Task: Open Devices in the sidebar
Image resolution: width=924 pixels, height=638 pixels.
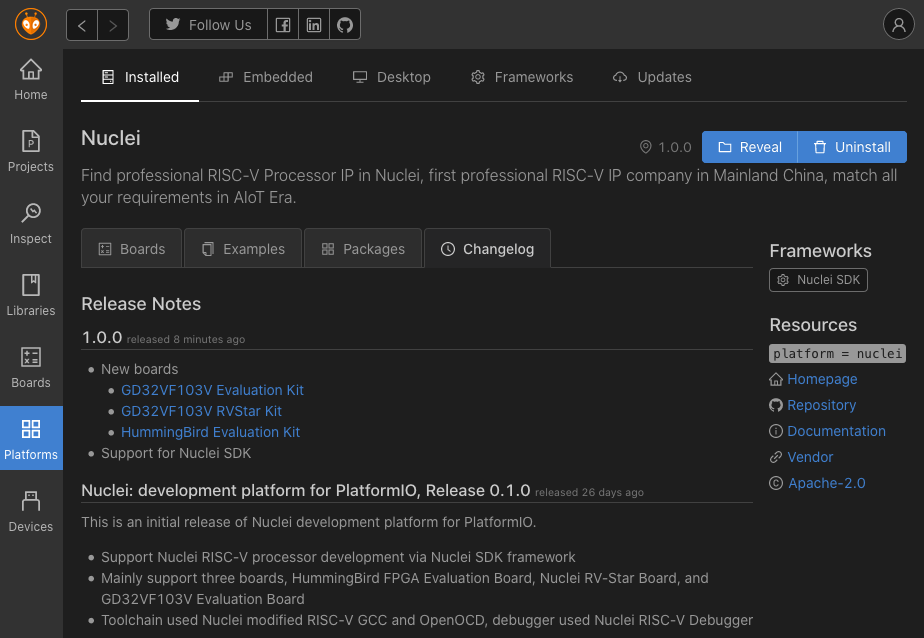Action: click(31, 511)
